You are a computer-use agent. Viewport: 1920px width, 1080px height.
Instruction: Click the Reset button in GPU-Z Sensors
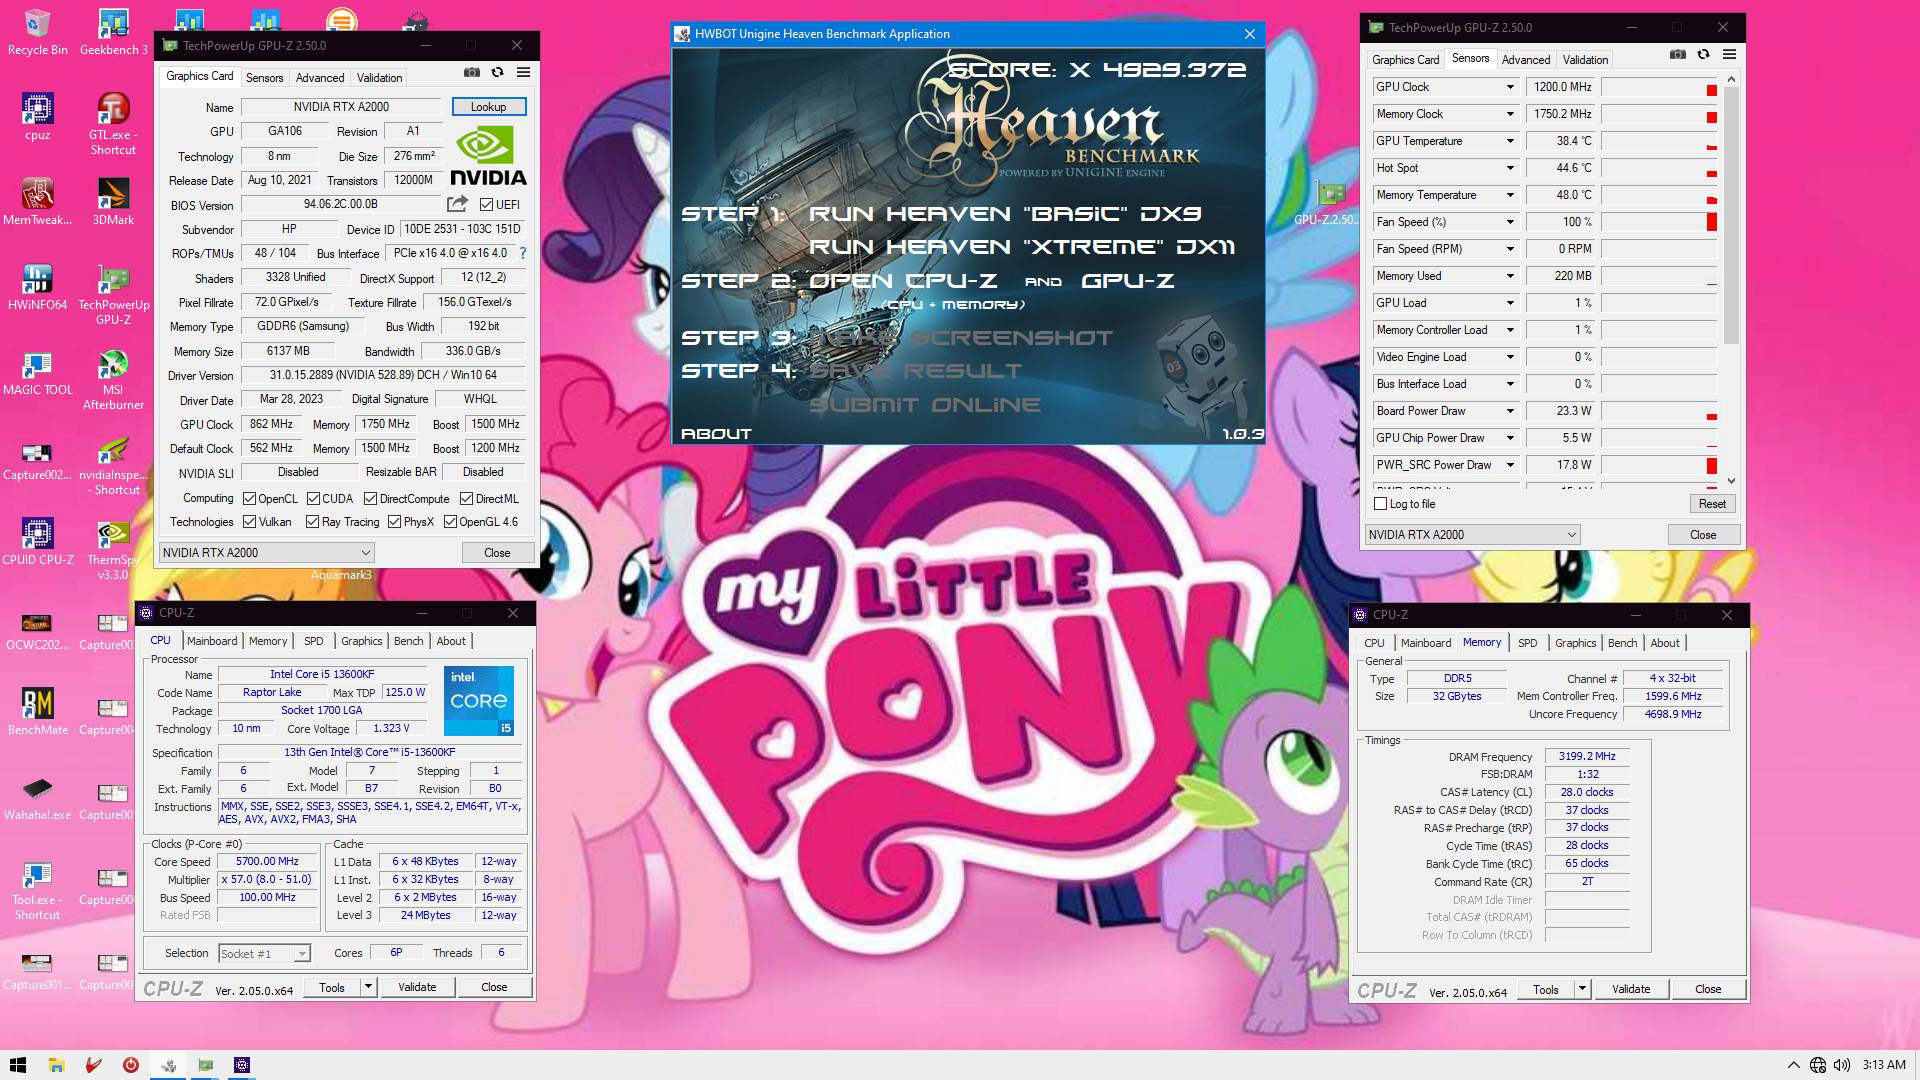[x=1712, y=504]
